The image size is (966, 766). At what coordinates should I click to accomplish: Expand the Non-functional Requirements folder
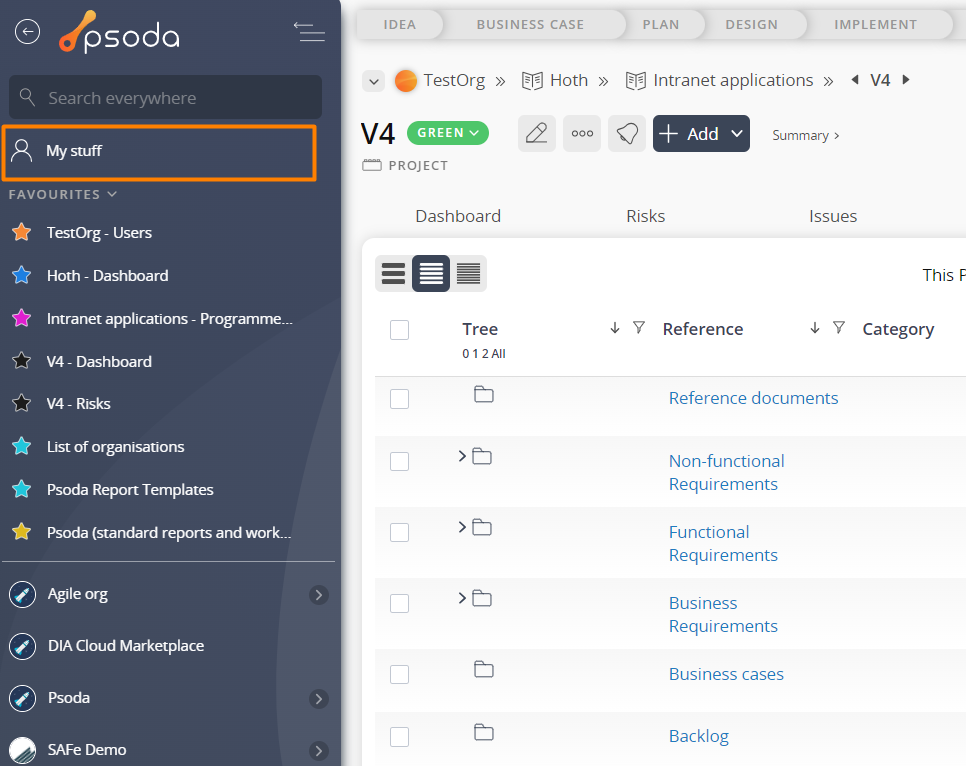coord(462,456)
